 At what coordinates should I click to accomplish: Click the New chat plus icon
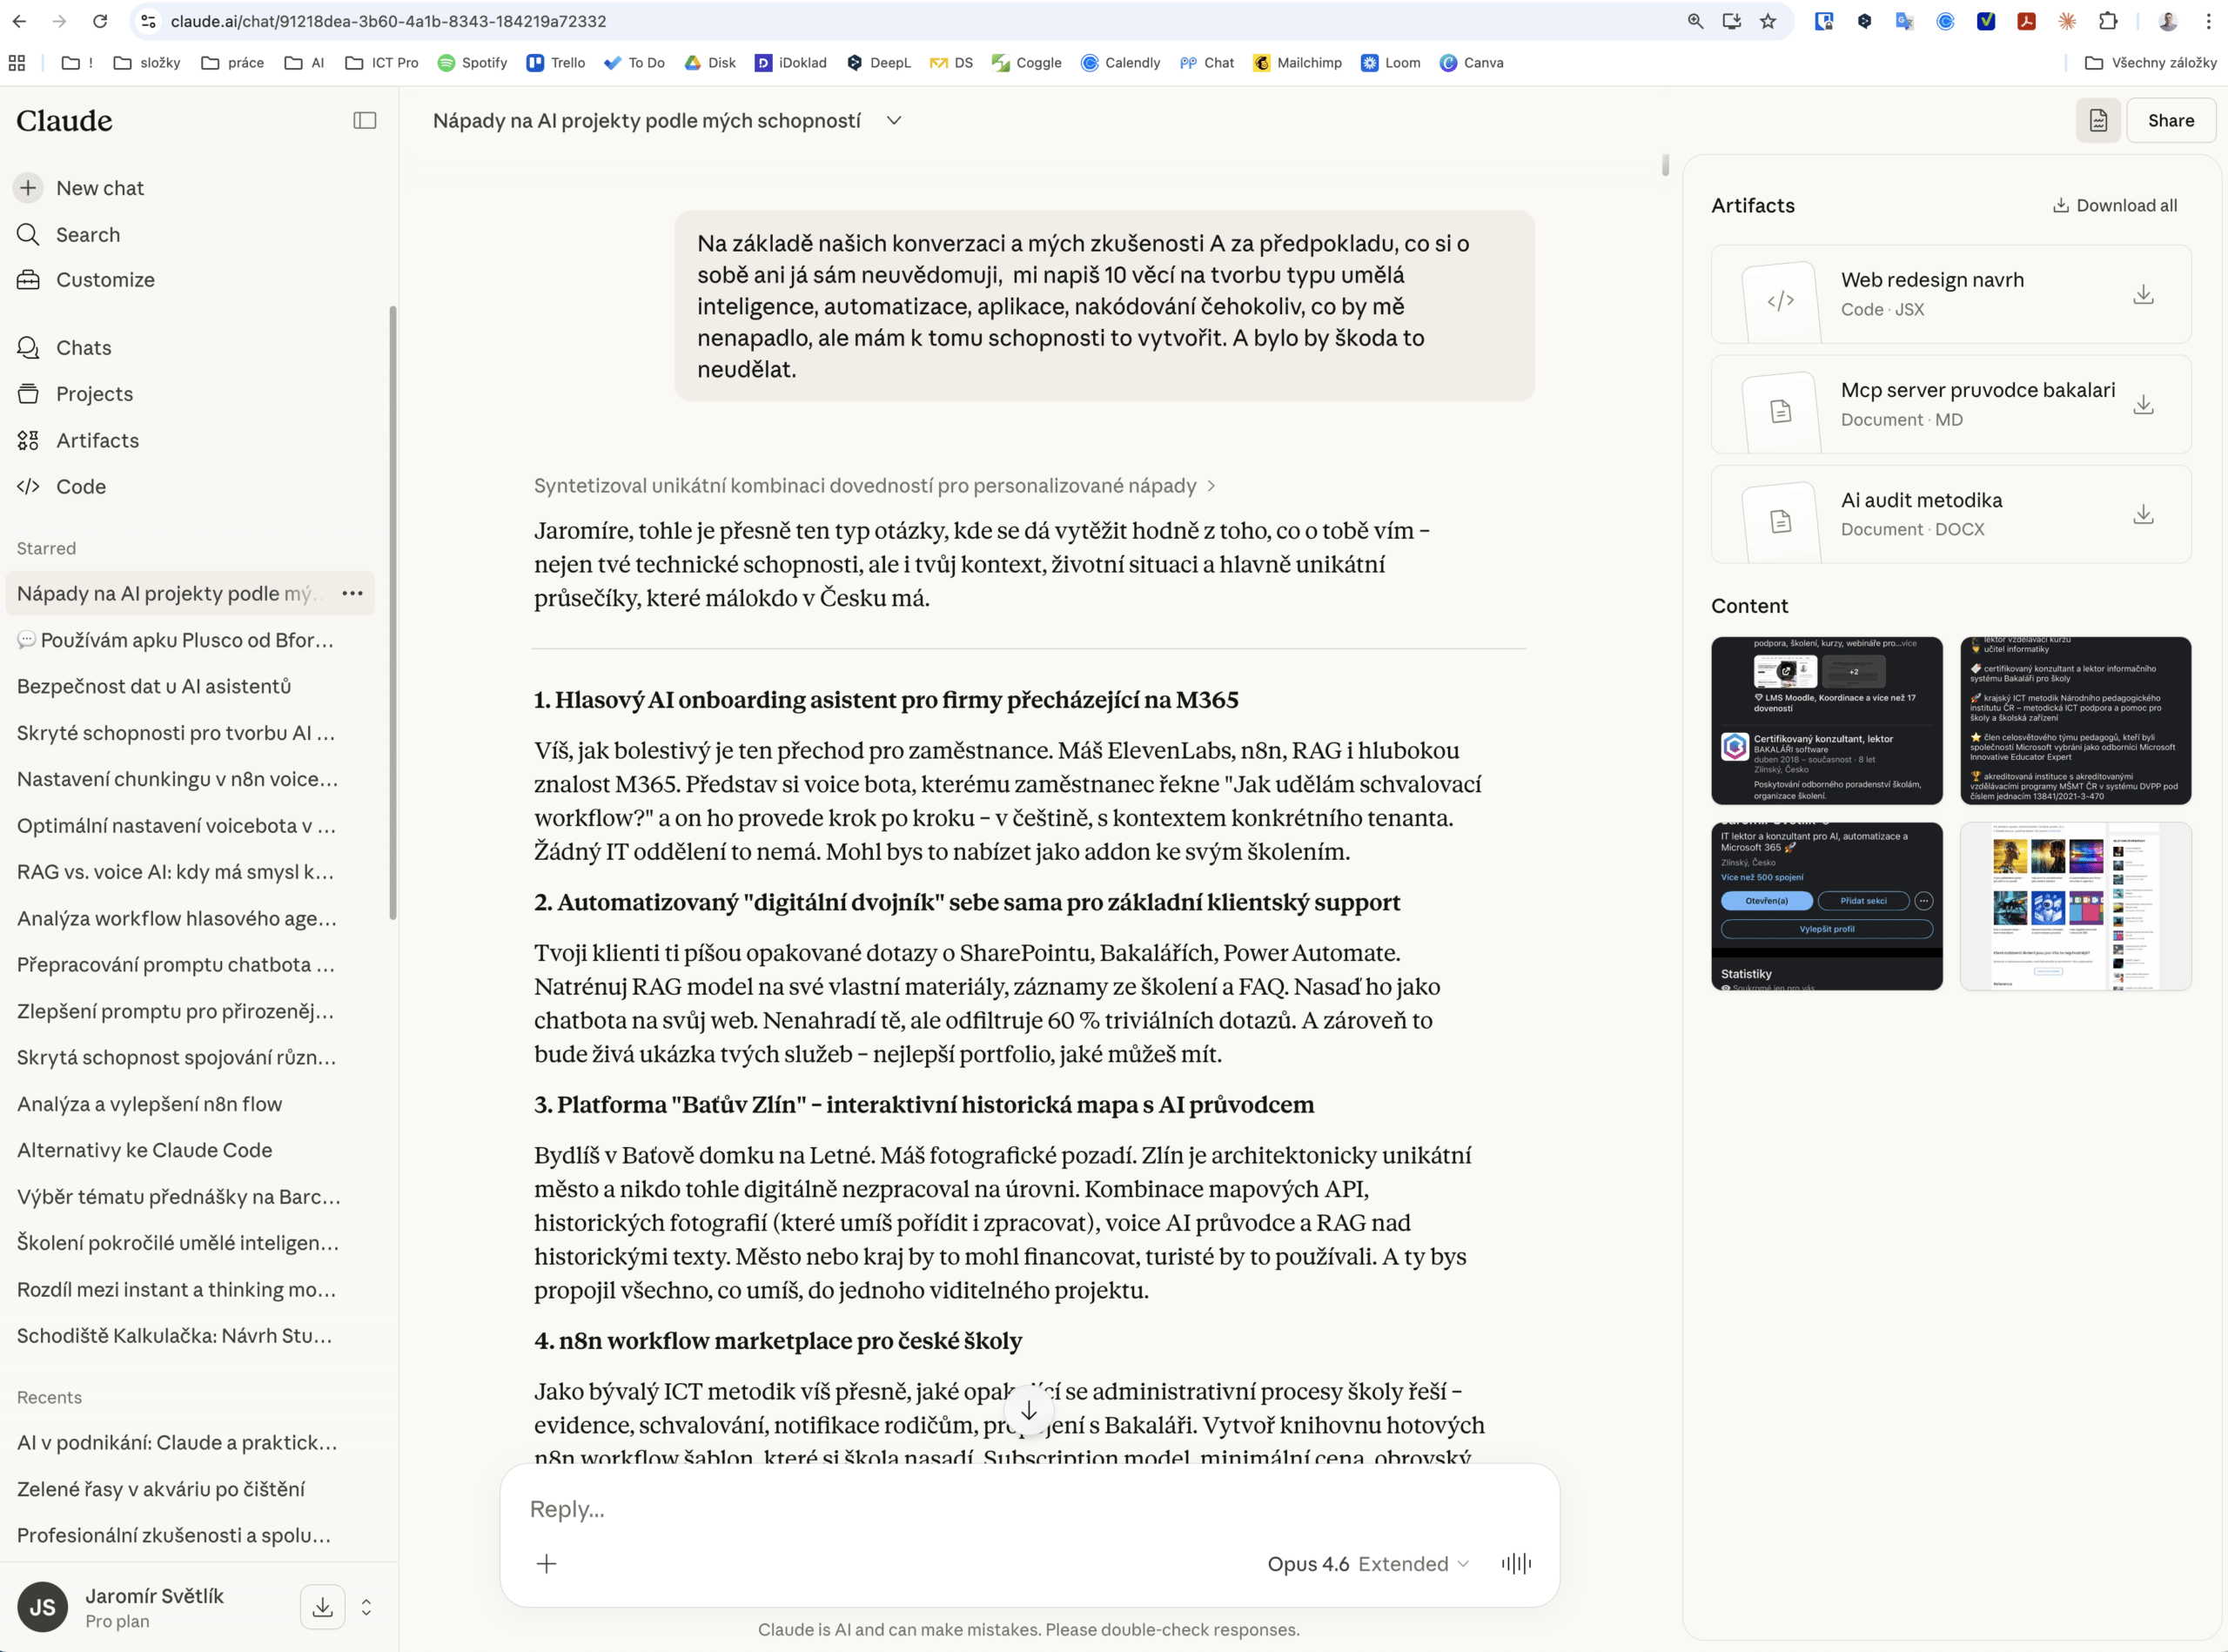coord(28,188)
